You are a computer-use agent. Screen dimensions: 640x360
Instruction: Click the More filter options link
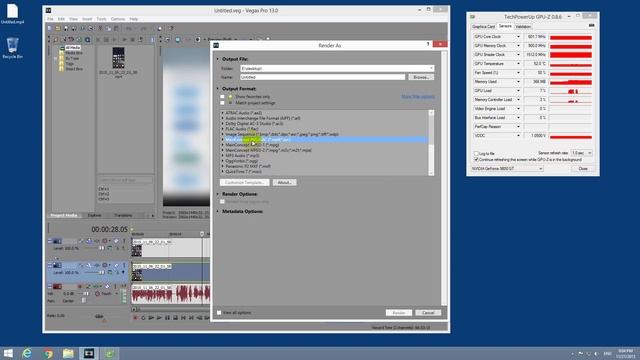(x=418, y=97)
